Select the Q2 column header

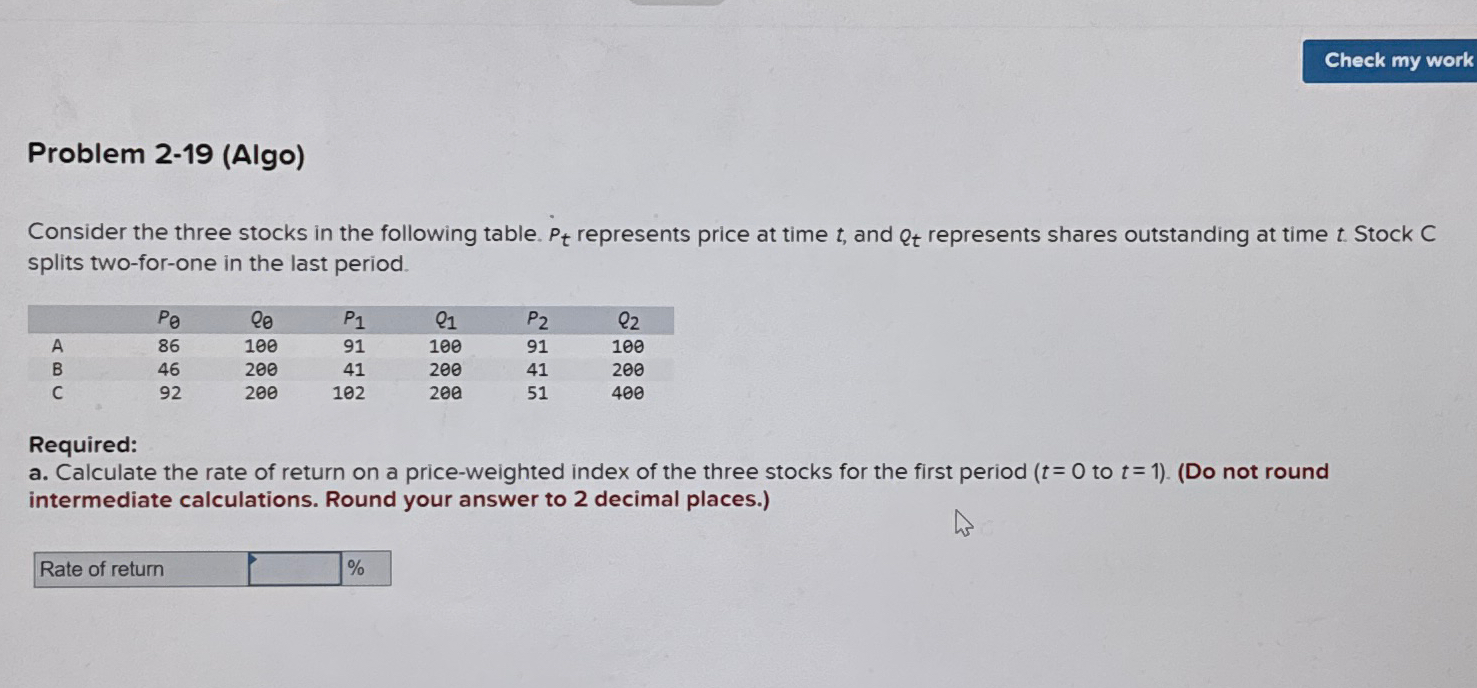click(627, 320)
